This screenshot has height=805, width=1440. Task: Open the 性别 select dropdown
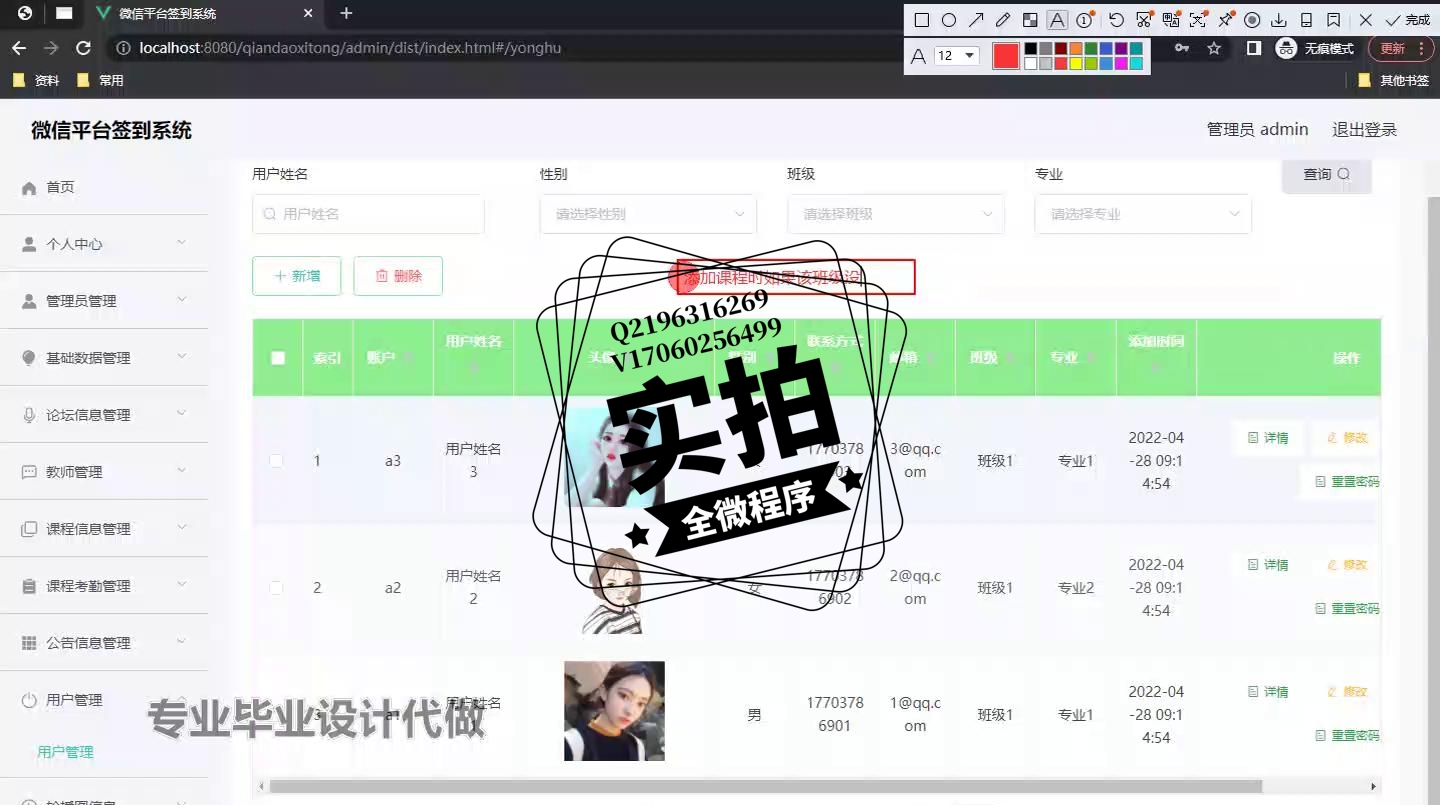coord(648,214)
